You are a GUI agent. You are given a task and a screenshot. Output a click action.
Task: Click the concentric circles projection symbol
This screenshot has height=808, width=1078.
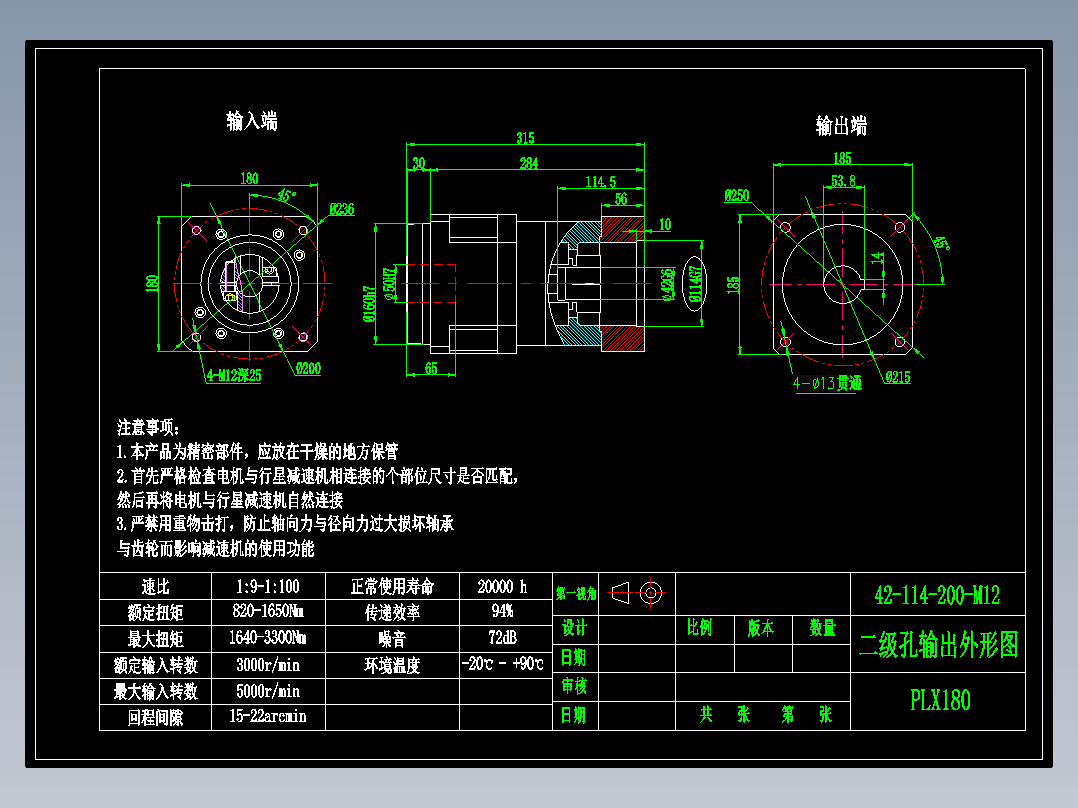pyautogui.click(x=652, y=593)
